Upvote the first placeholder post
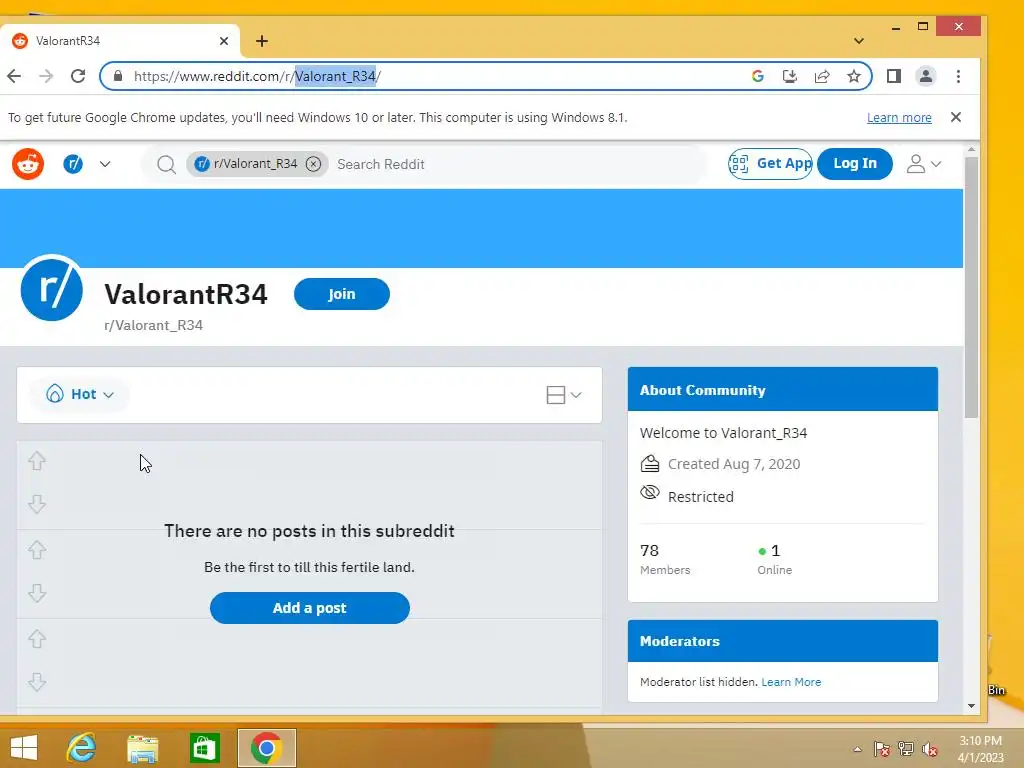The image size is (1024, 768). click(x=37, y=461)
